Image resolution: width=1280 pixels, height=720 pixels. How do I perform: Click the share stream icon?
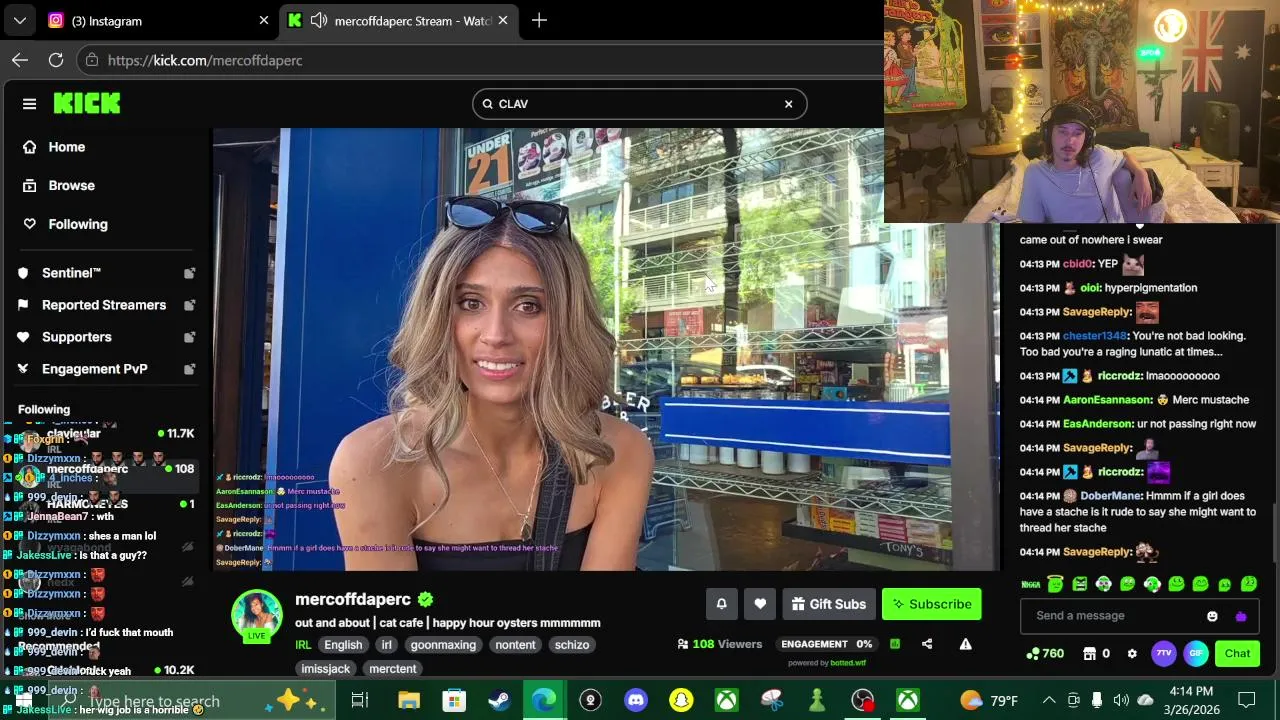(x=927, y=644)
